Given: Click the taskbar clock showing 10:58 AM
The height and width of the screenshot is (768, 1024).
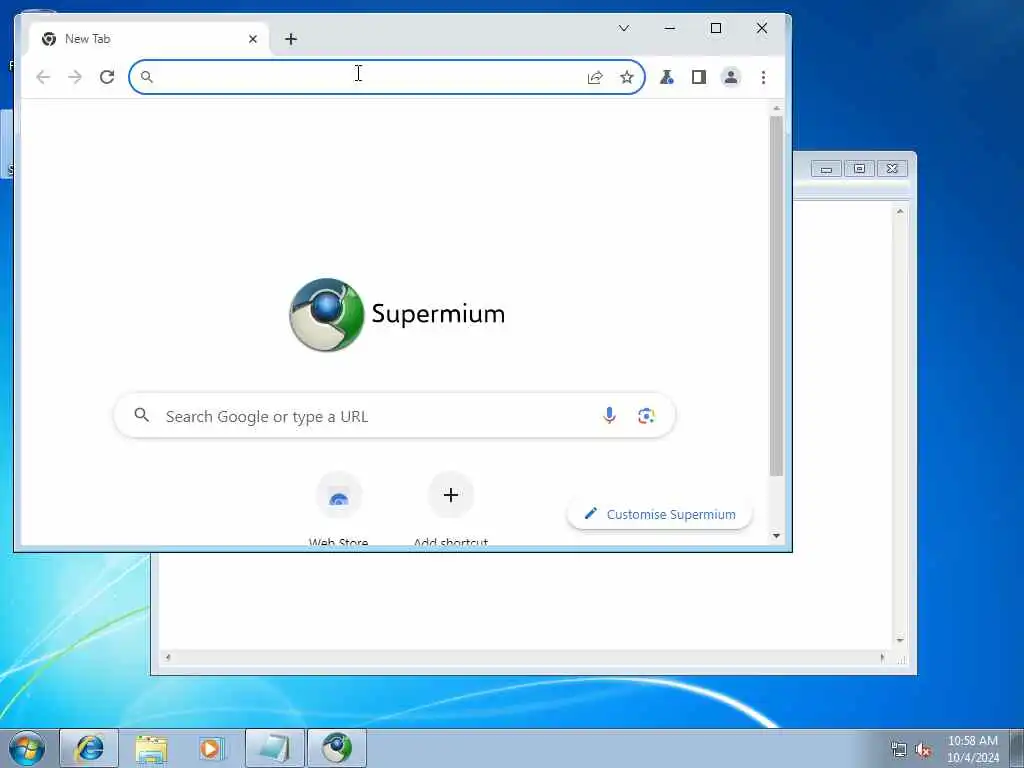Looking at the screenshot, I should [972, 749].
